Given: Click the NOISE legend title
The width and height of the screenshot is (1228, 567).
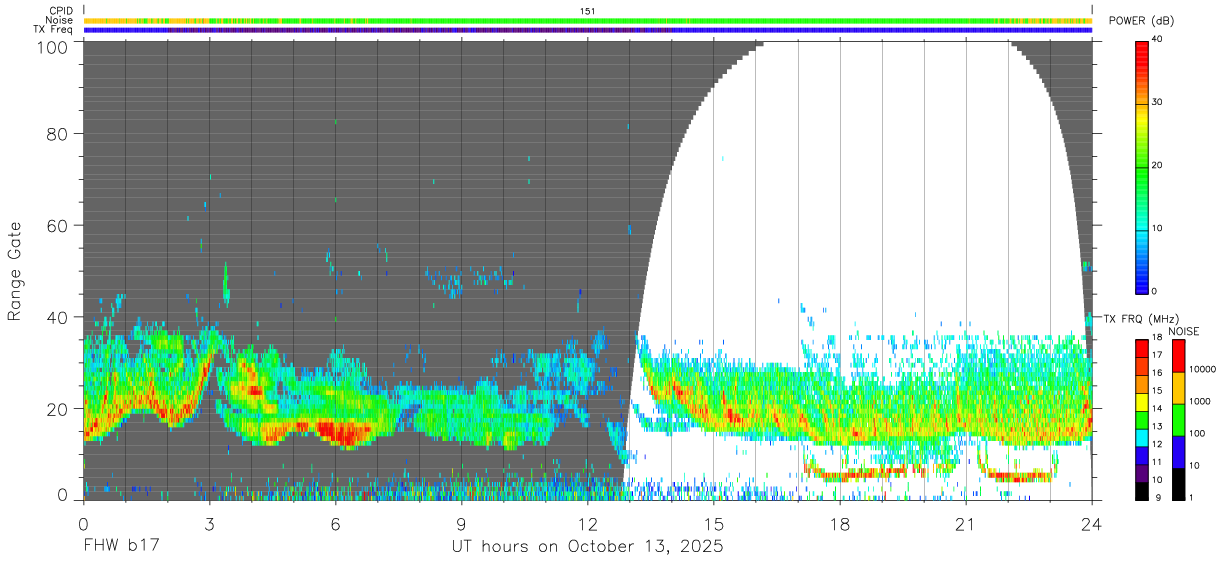Looking at the screenshot, I should (1183, 331).
